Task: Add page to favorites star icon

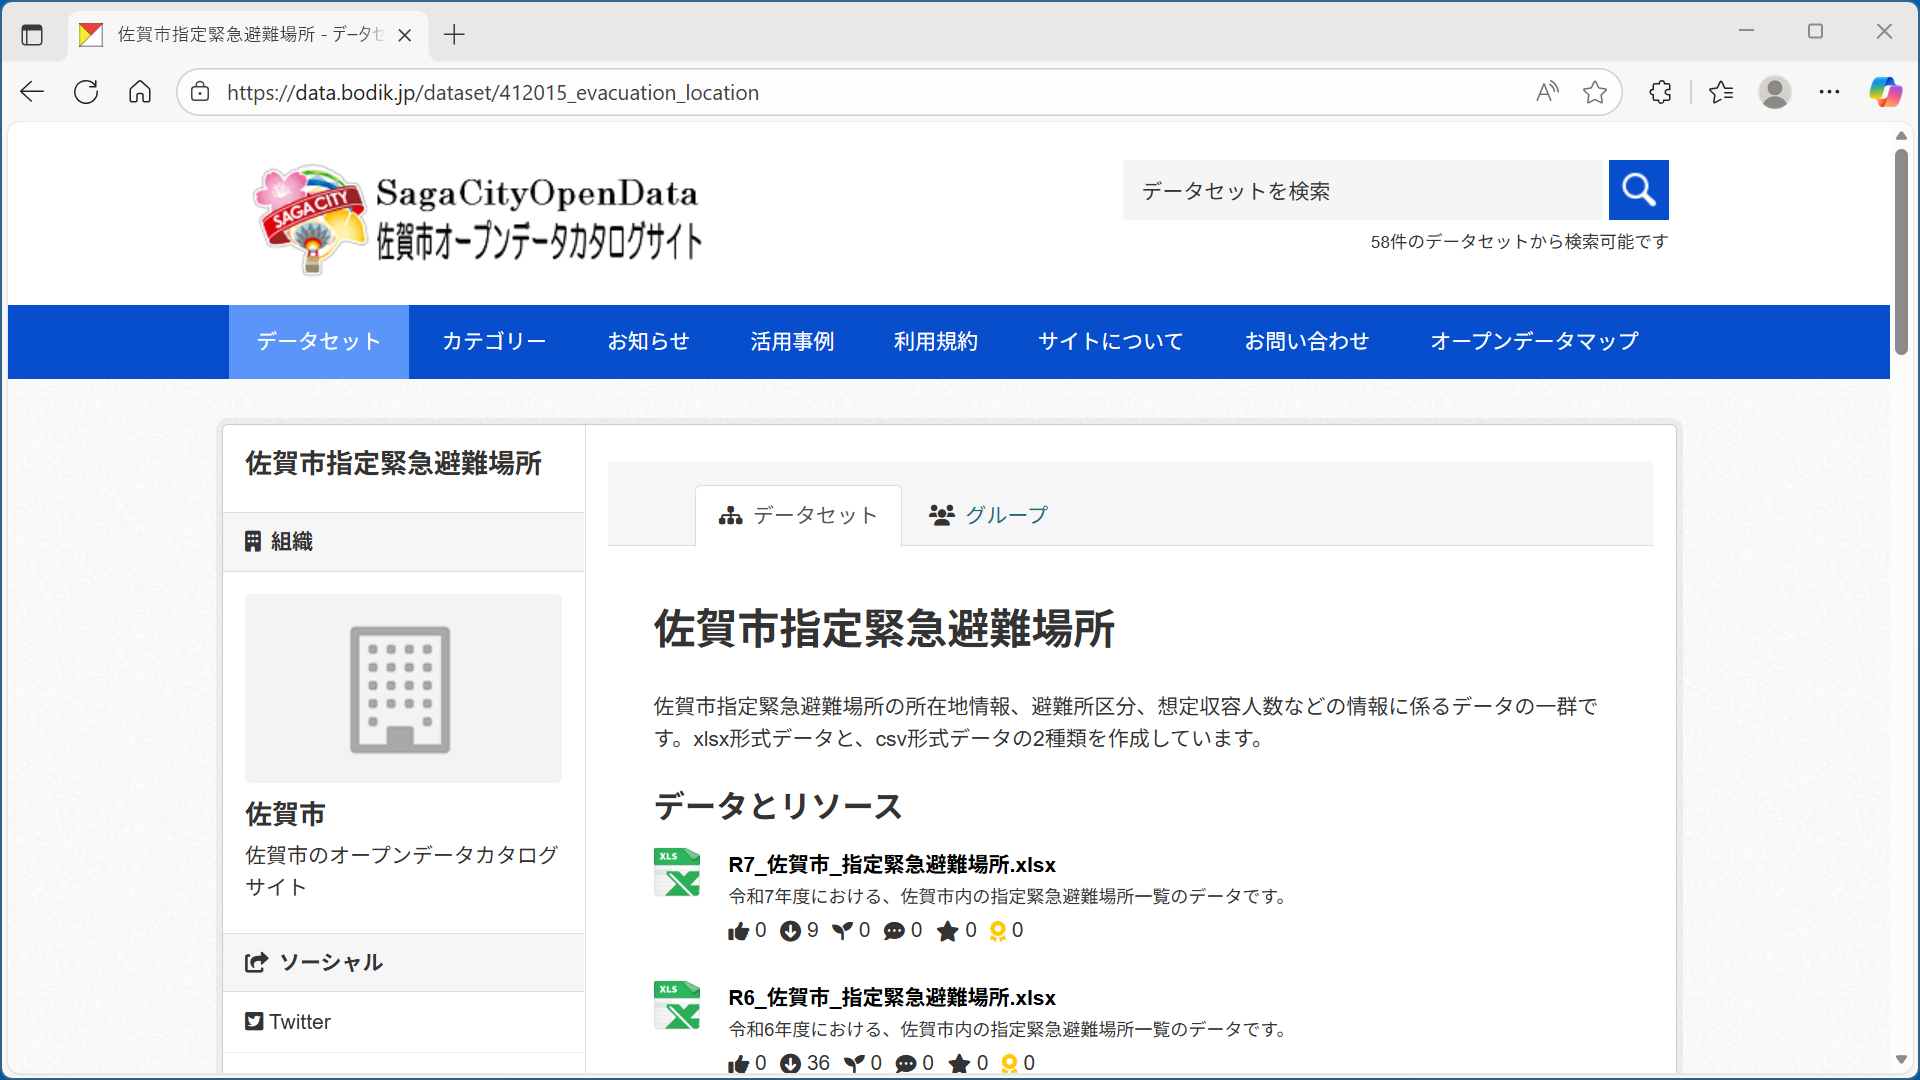Action: point(1595,92)
